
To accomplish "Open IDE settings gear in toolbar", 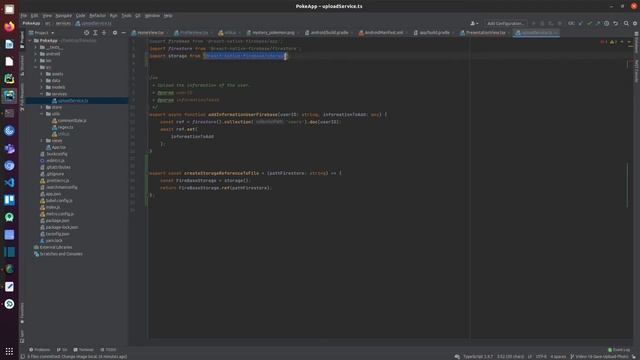I will [635, 24].
